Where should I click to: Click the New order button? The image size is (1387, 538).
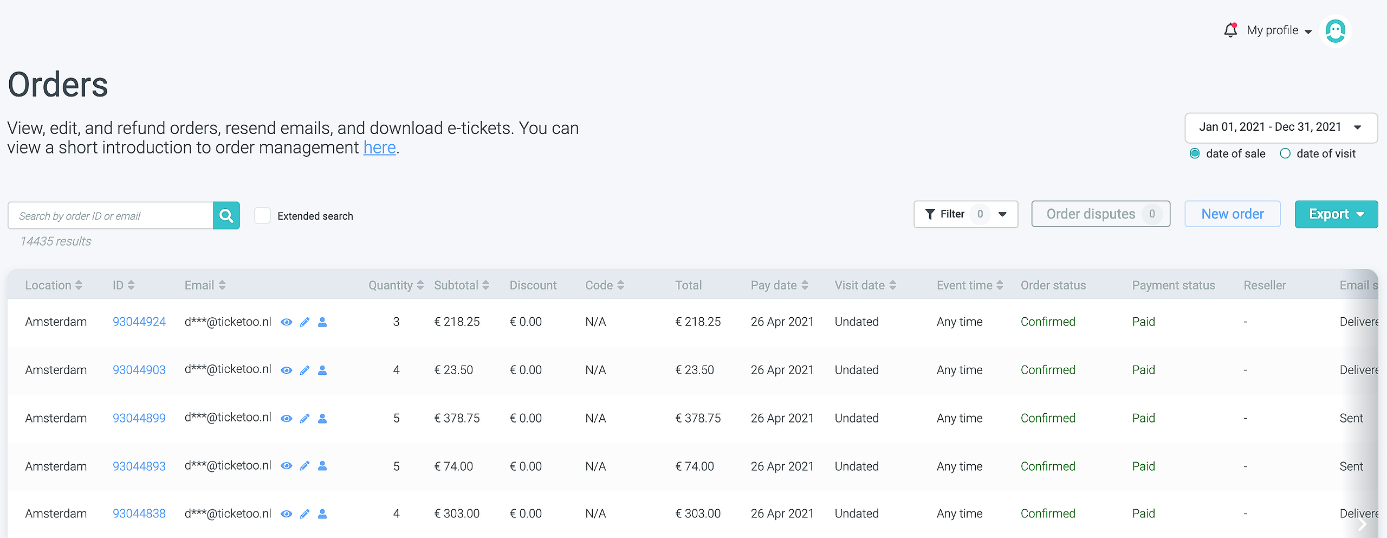tap(1232, 214)
